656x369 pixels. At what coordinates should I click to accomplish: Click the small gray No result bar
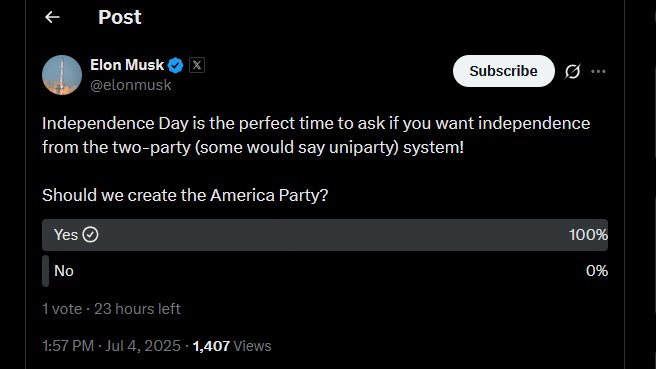(46, 271)
